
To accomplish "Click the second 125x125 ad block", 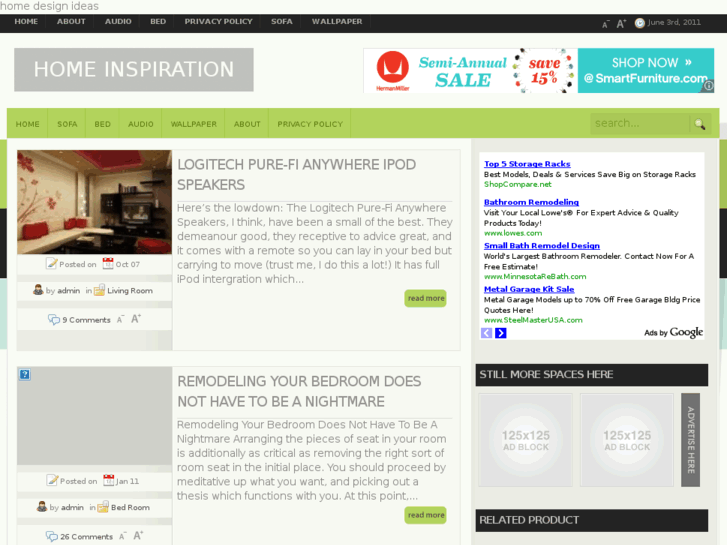I will [x=626, y=440].
